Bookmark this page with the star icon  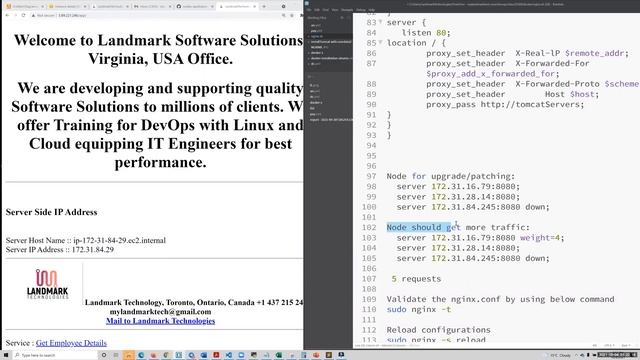coord(291,15)
